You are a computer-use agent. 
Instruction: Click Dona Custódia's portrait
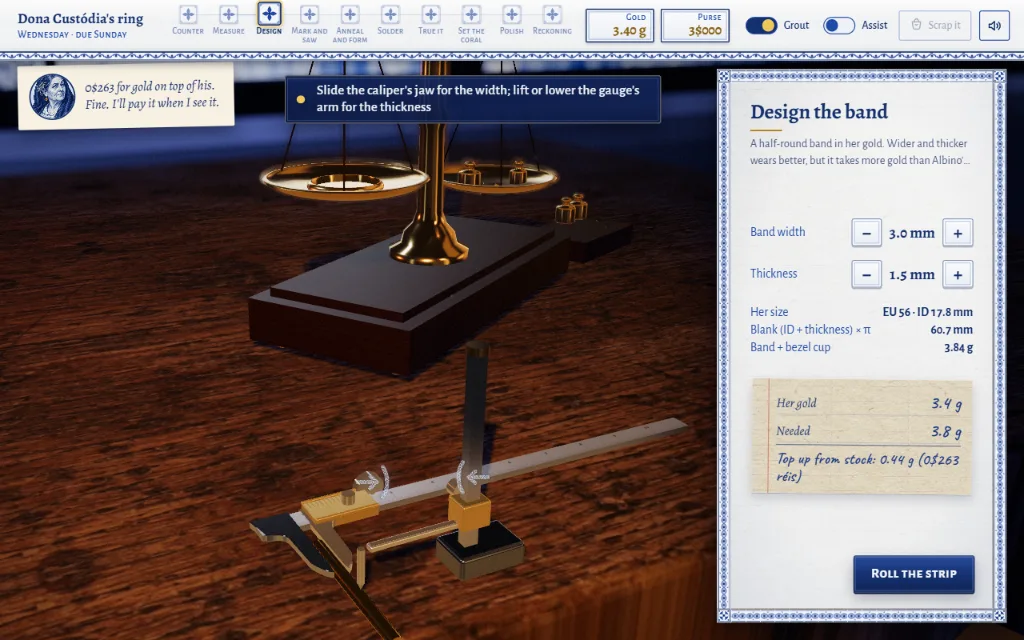[52, 97]
